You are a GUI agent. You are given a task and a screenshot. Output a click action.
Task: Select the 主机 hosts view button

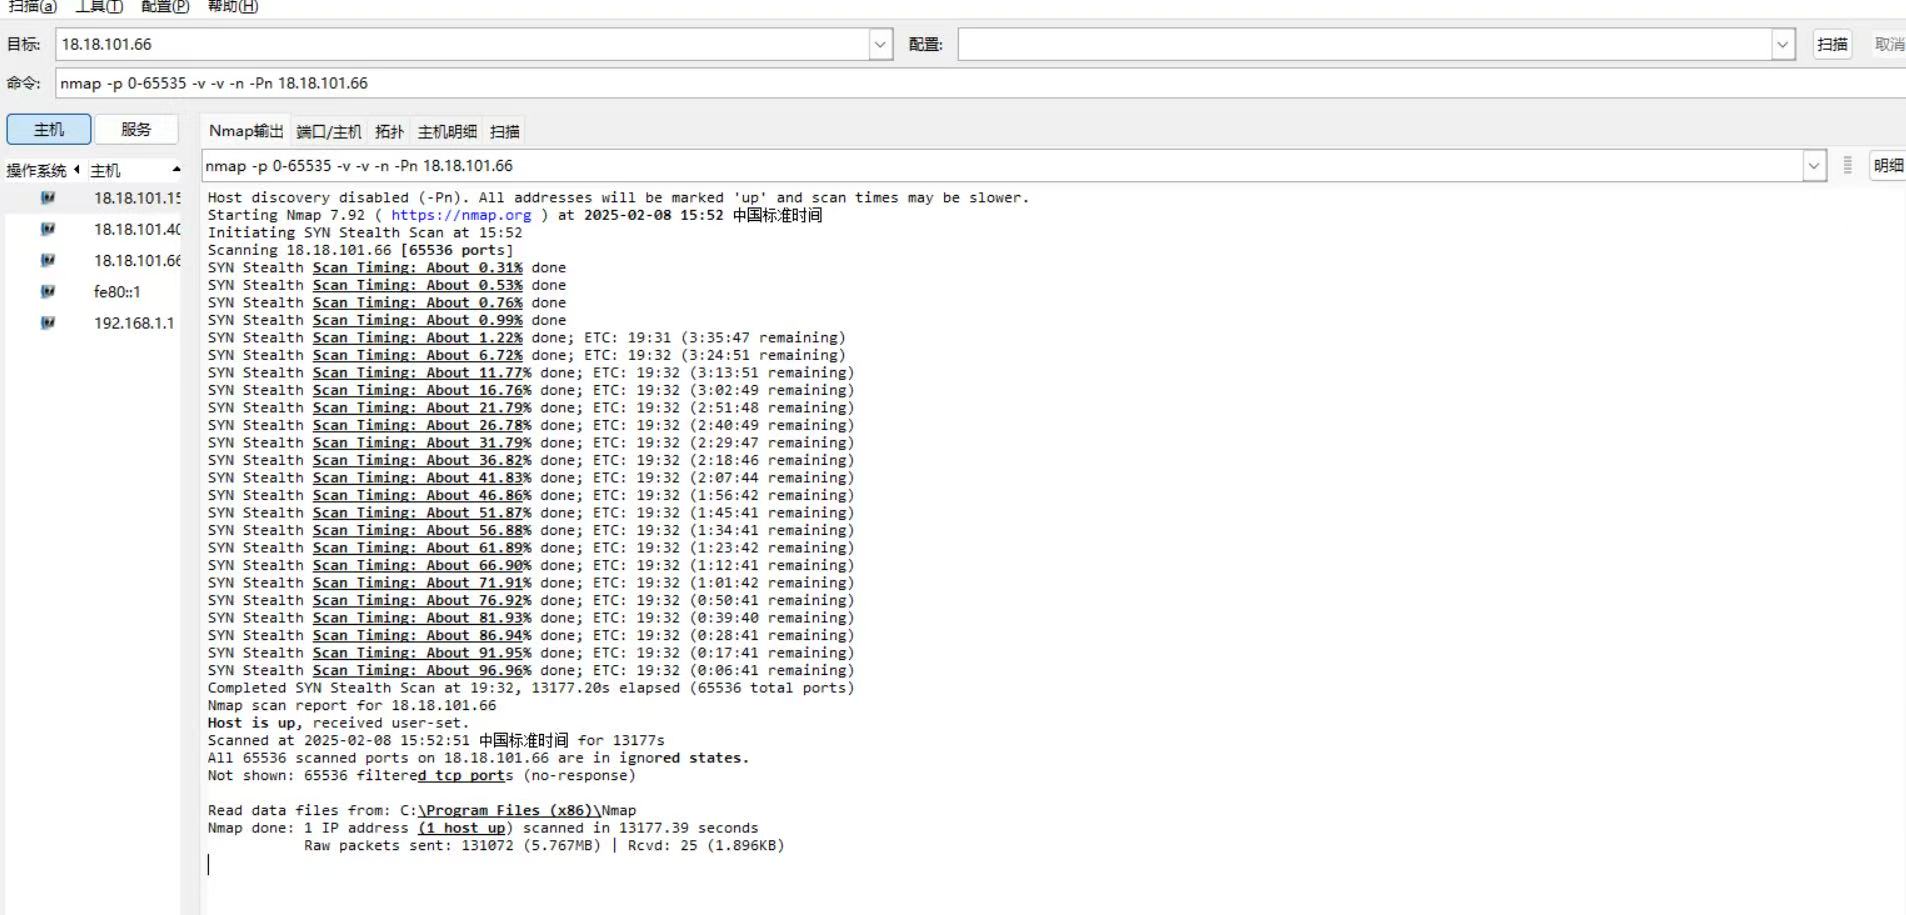(x=49, y=129)
